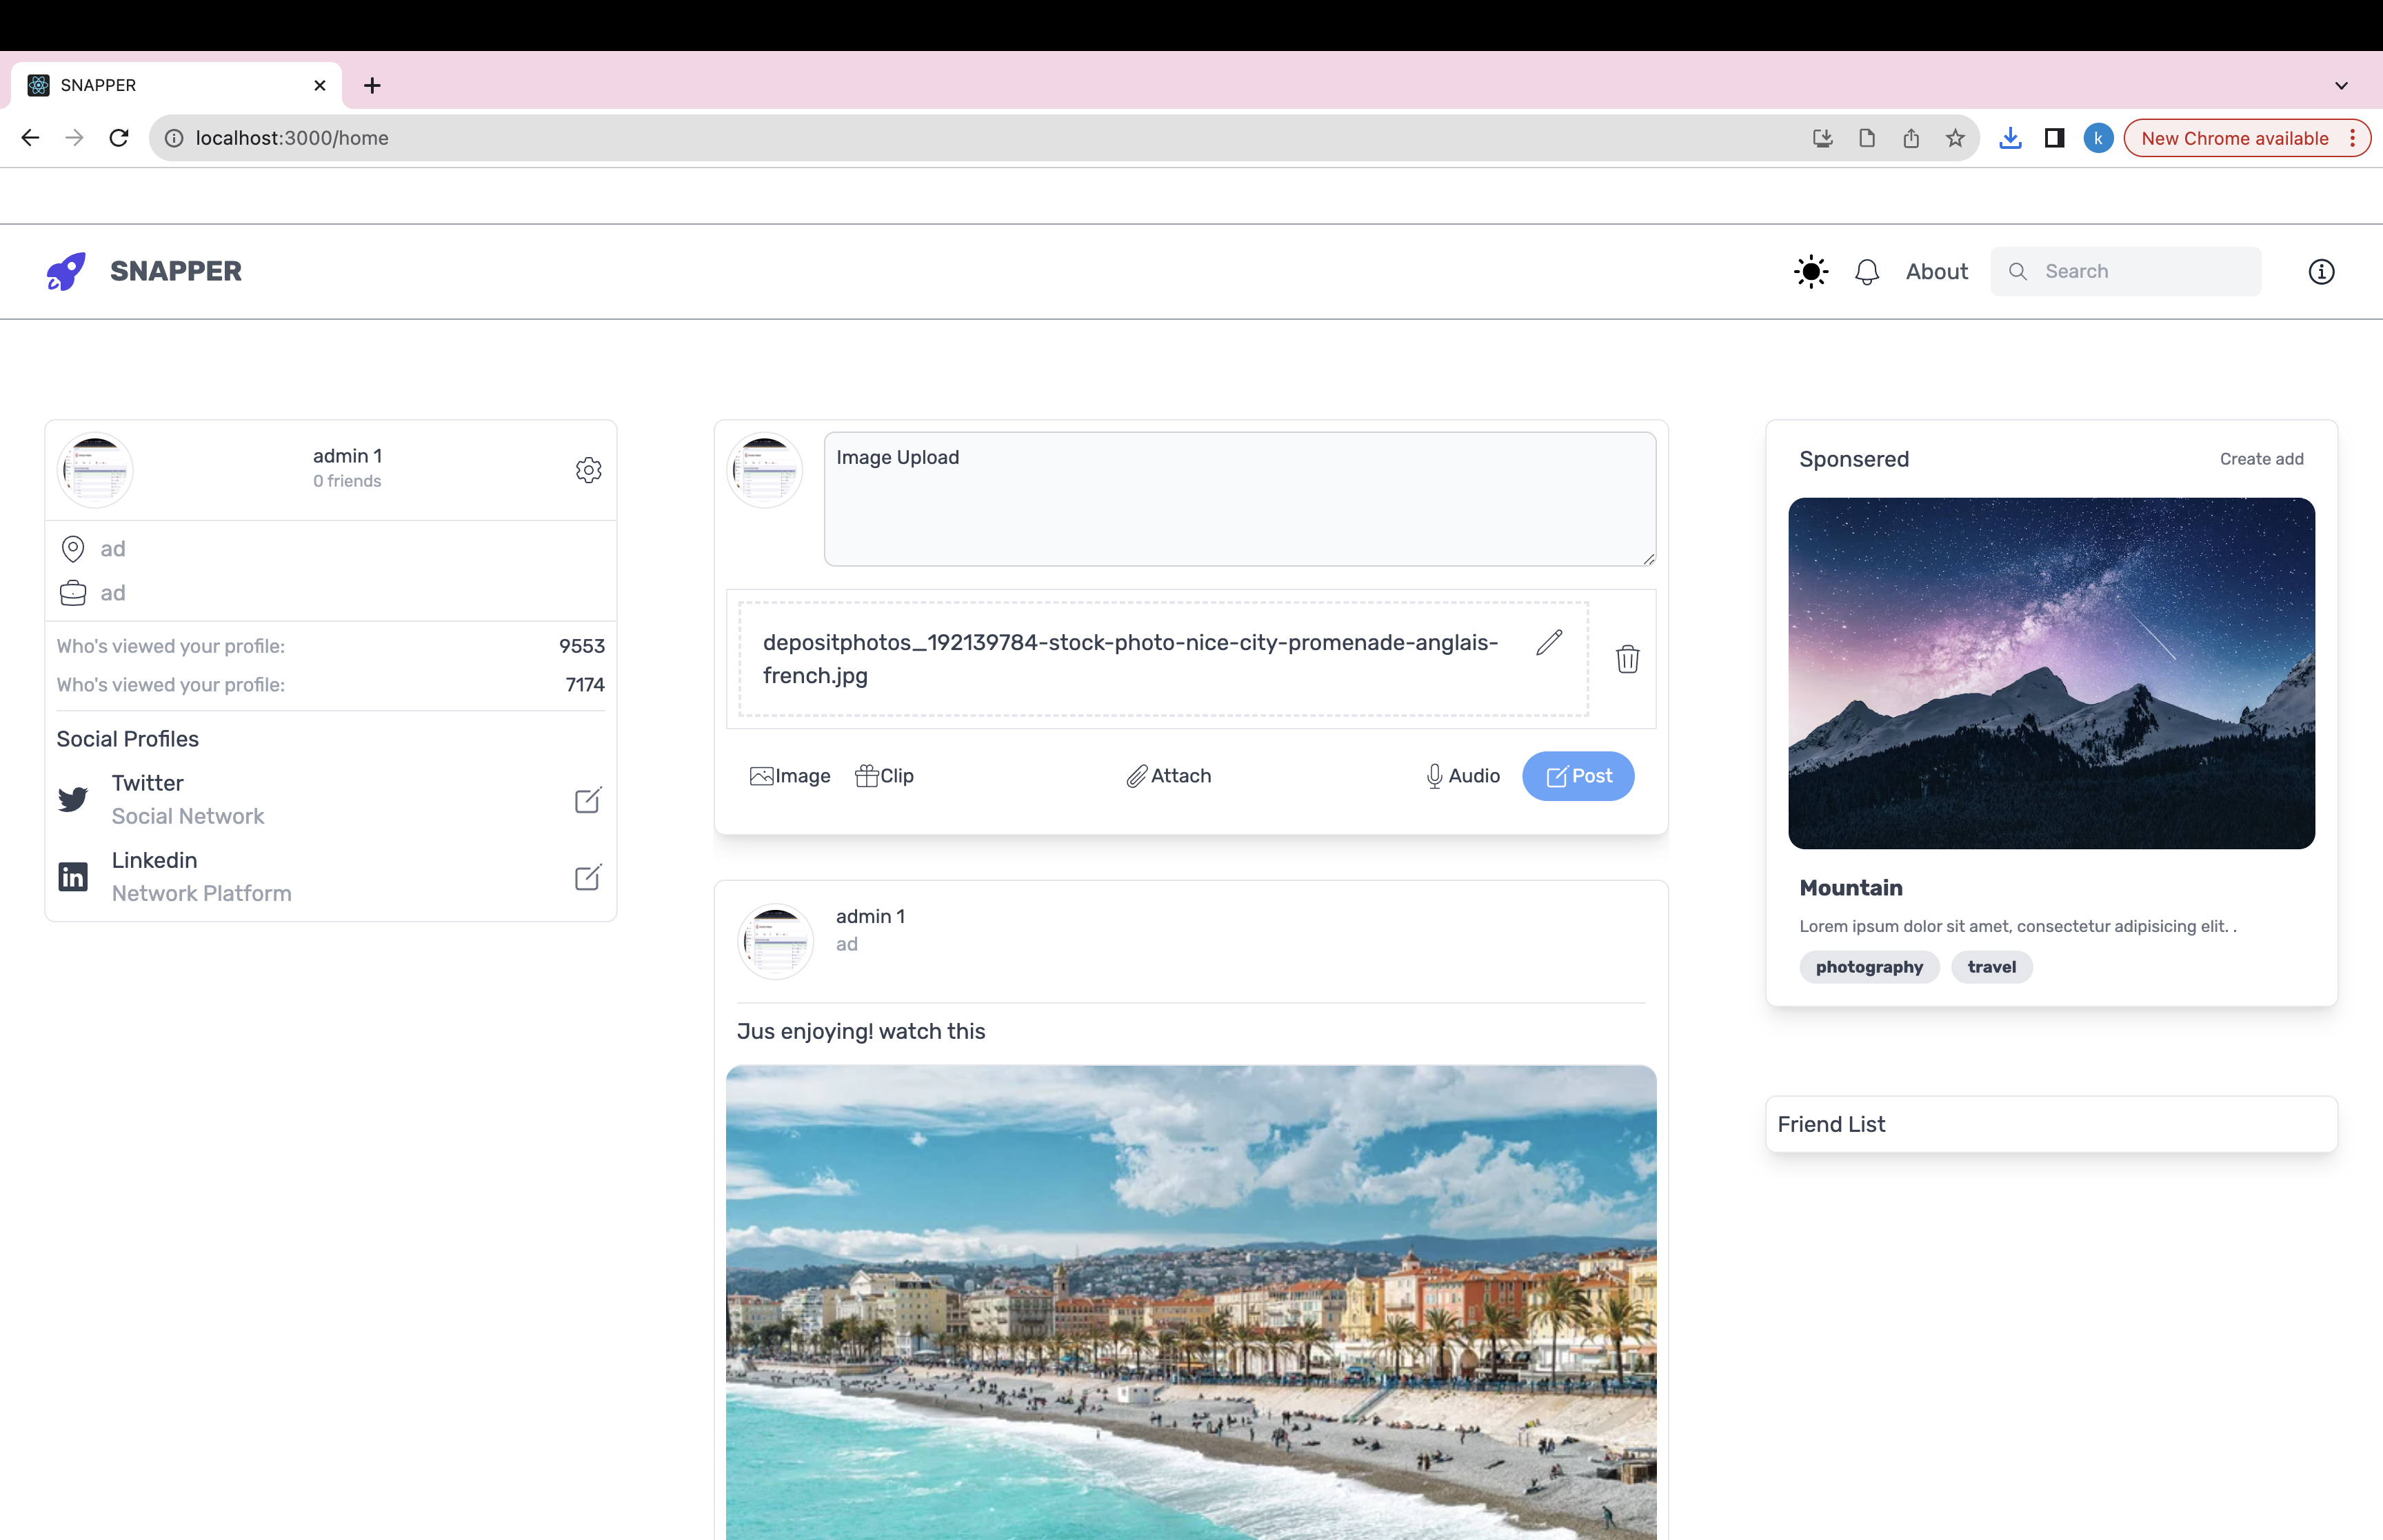
Task: Edit the Linkedin social profile
Action: click(587, 877)
